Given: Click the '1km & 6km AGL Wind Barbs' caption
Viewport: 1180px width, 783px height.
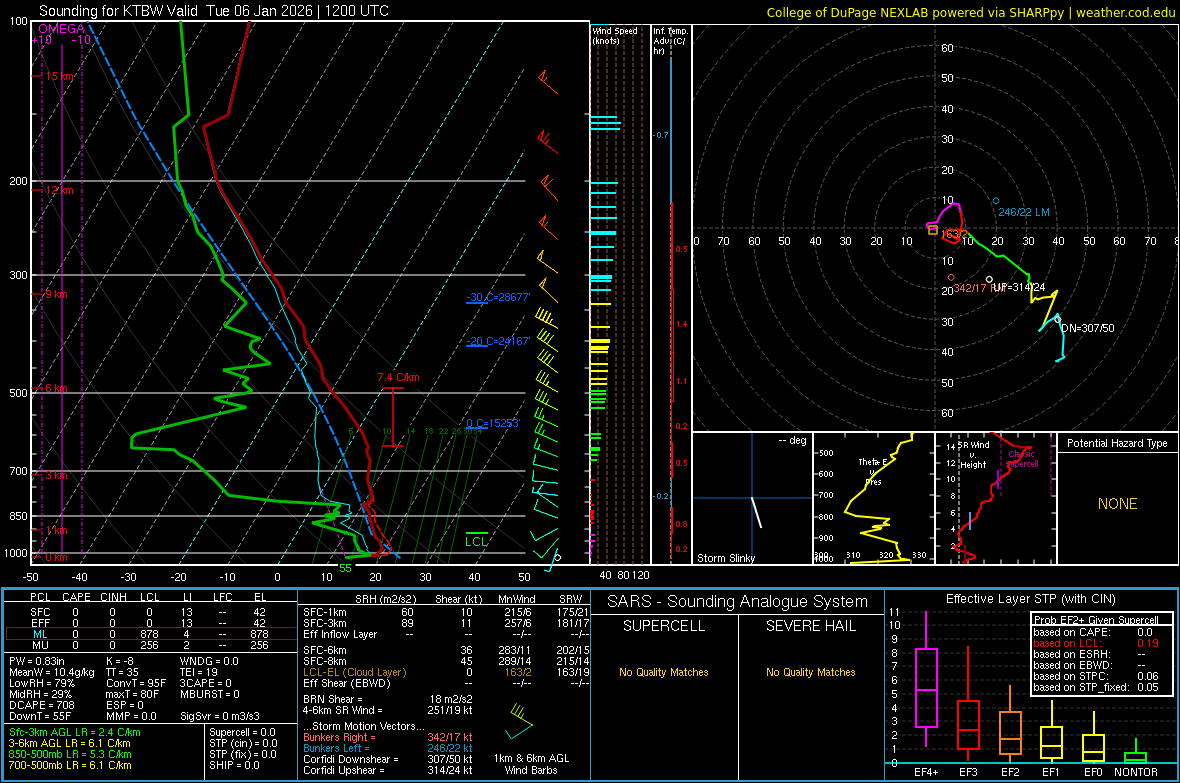Looking at the screenshot, I should [531, 764].
